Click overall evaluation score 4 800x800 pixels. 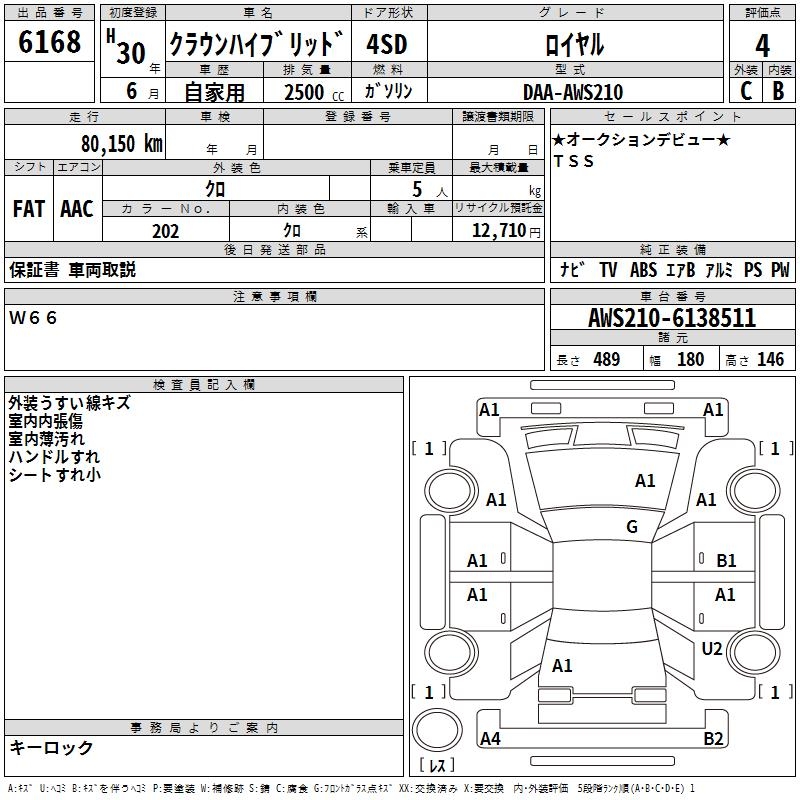762,45
